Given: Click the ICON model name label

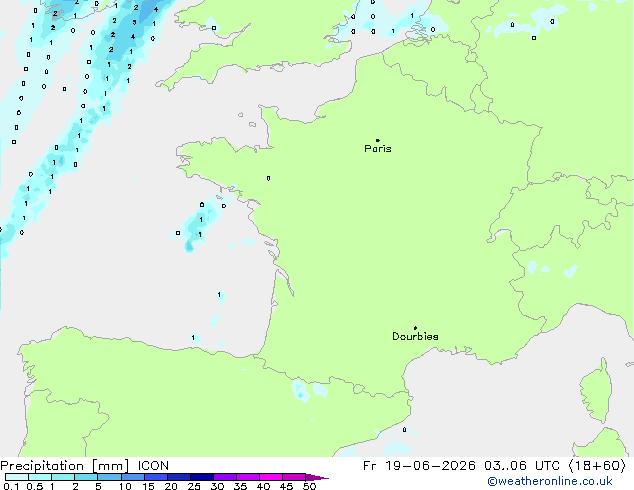Looking at the screenshot, I should click(x=153, y=466).
